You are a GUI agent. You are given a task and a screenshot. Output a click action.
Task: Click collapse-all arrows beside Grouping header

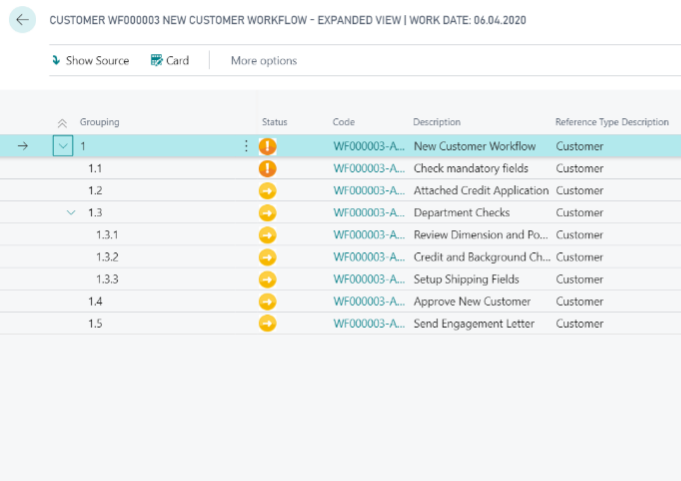coord(63,122)
